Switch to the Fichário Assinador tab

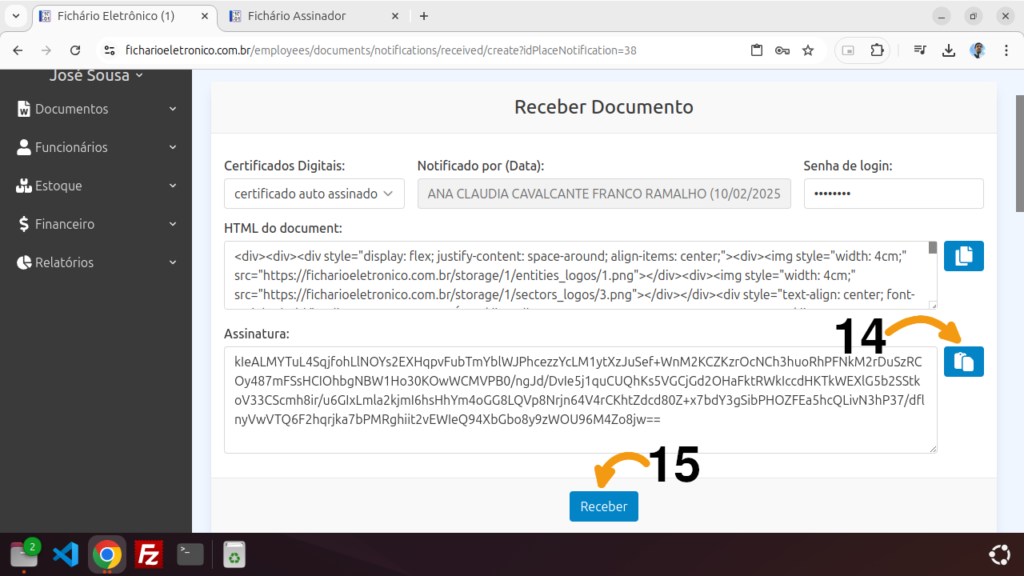[313, 16]
